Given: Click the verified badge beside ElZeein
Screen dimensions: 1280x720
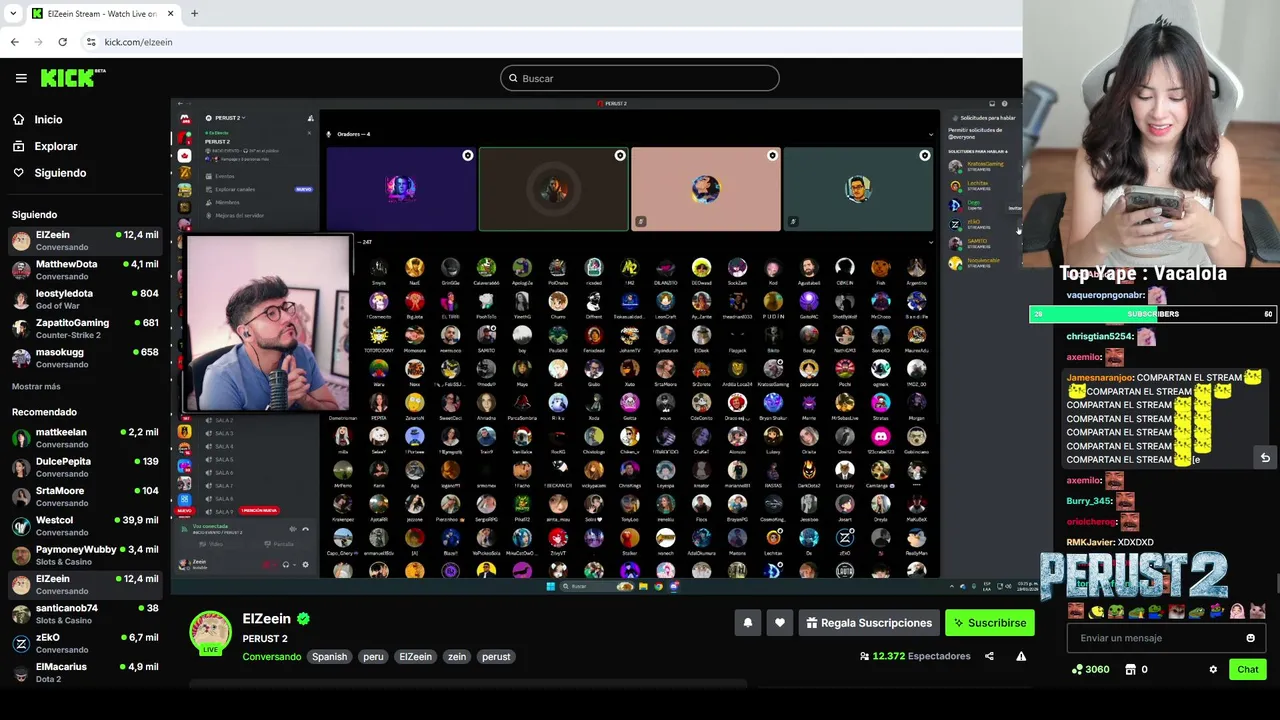Looking at the screenshot, I should [x=303, y=619].
